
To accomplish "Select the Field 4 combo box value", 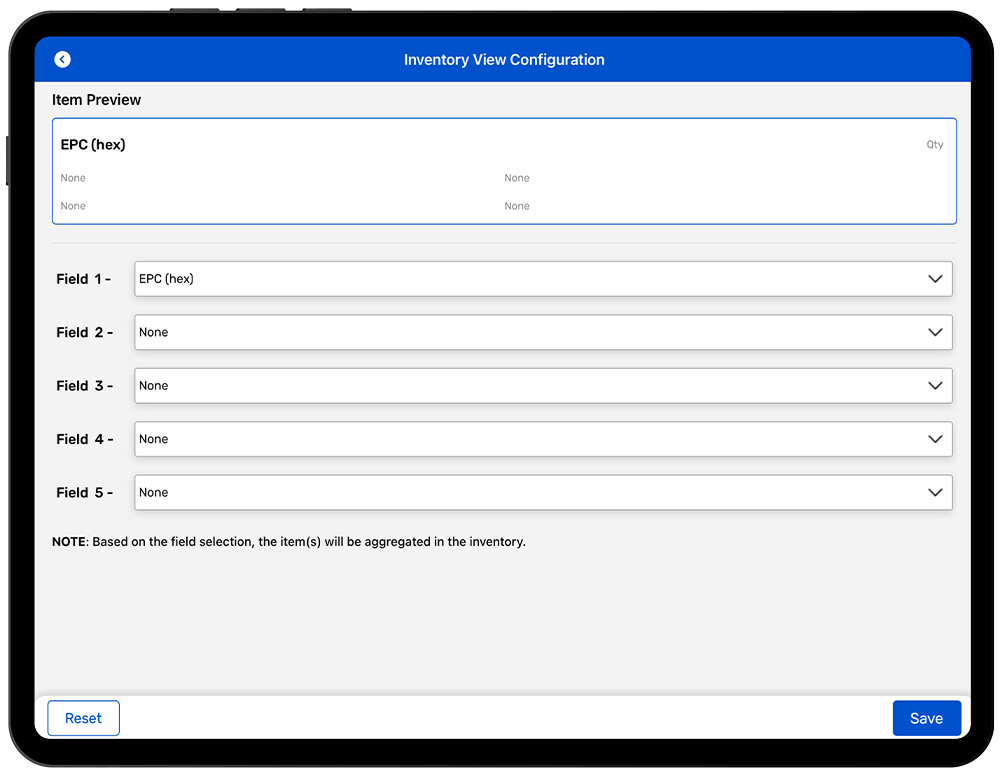I will pos(530,439).
